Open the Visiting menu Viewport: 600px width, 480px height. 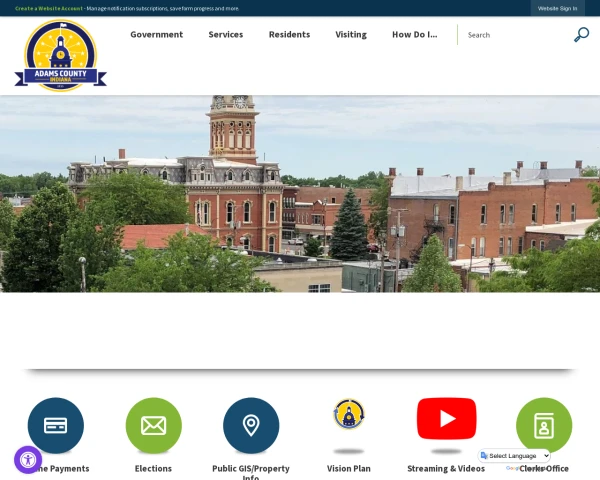(x=351, y=34)
